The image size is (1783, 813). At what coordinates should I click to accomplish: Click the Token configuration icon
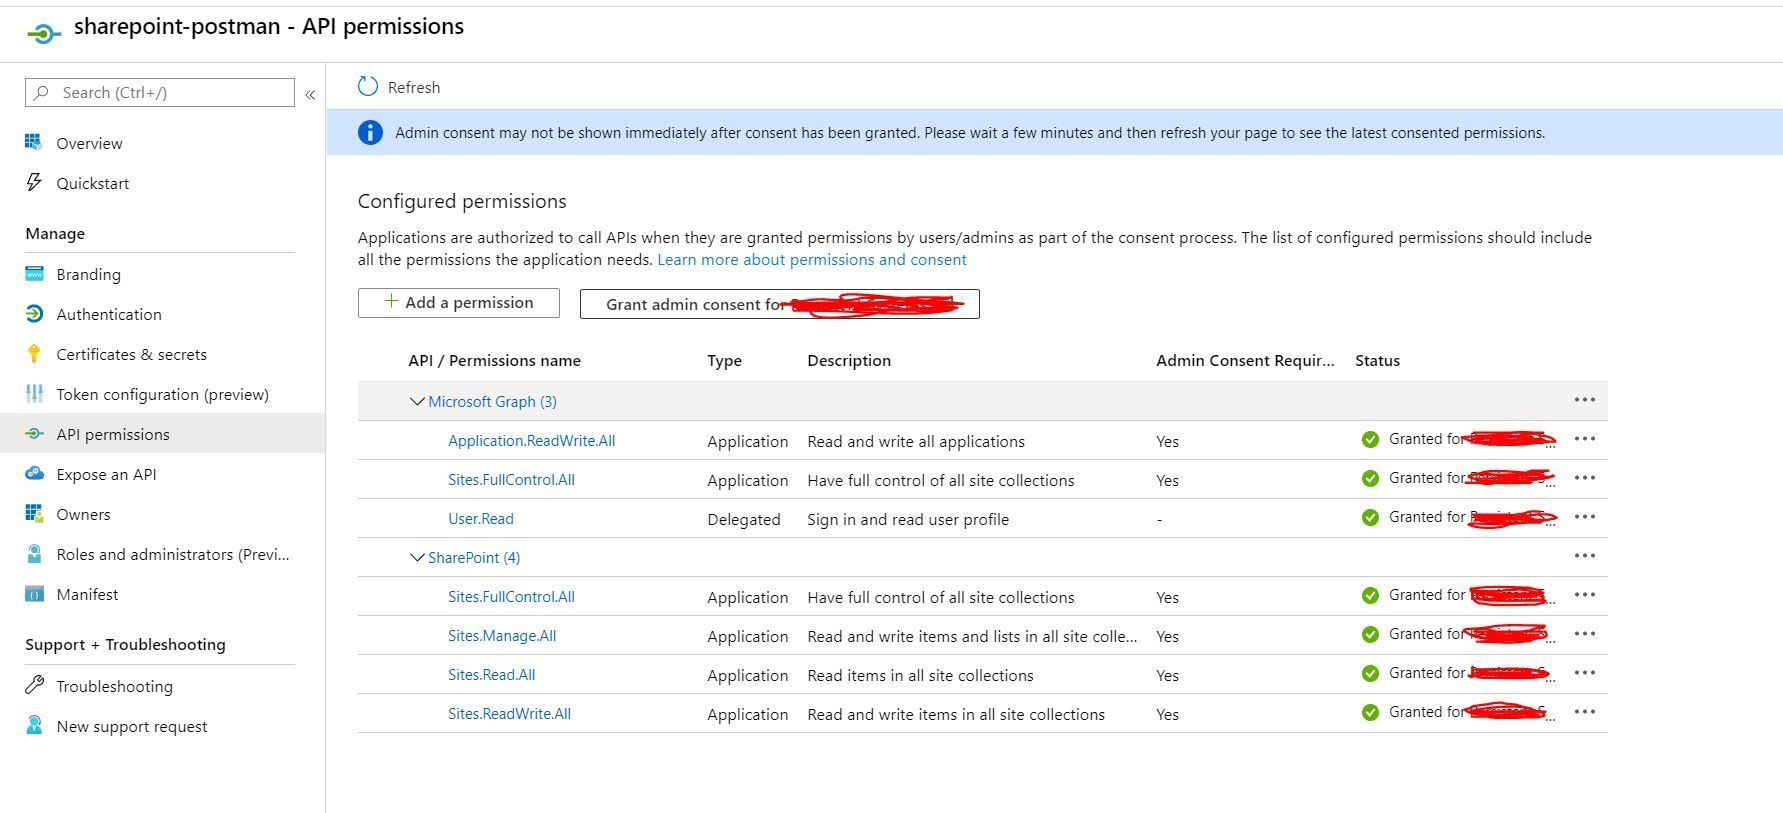coord(34,394)
